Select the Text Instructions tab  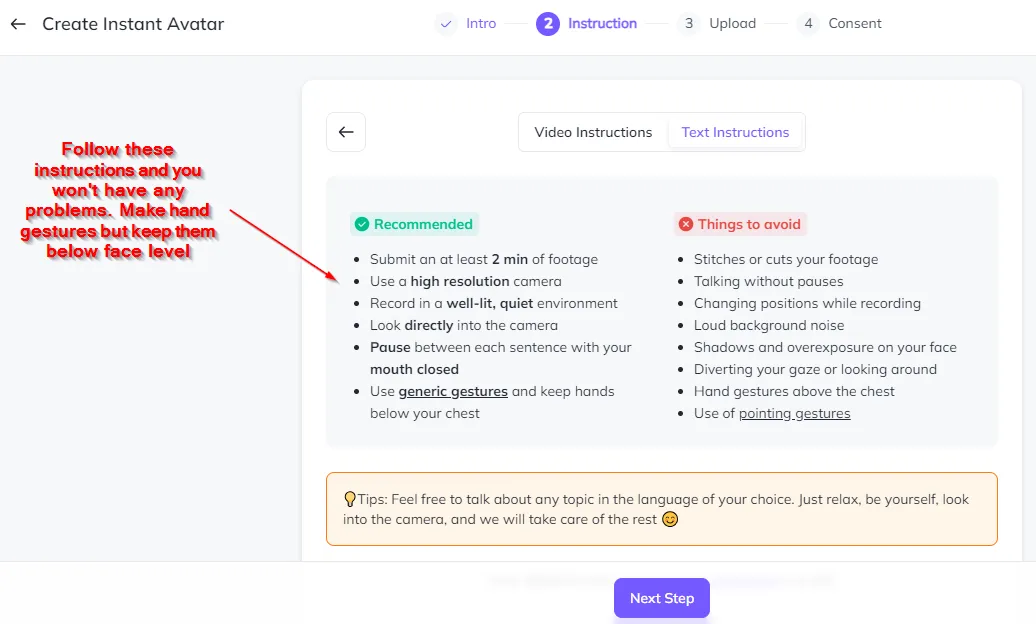735,132
